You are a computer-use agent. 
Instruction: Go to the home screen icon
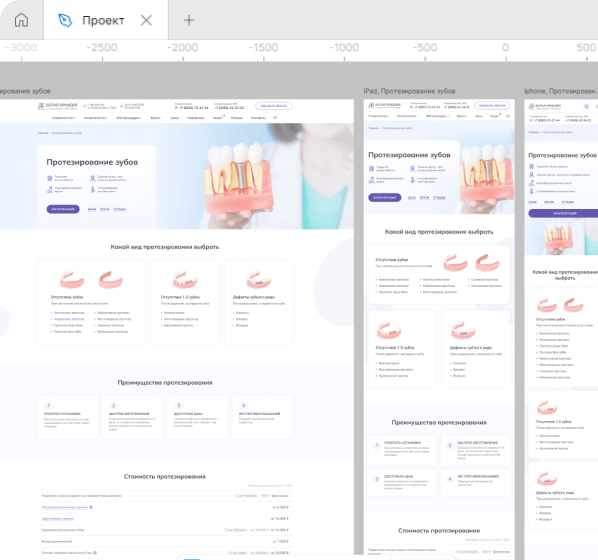coord(21,20)
